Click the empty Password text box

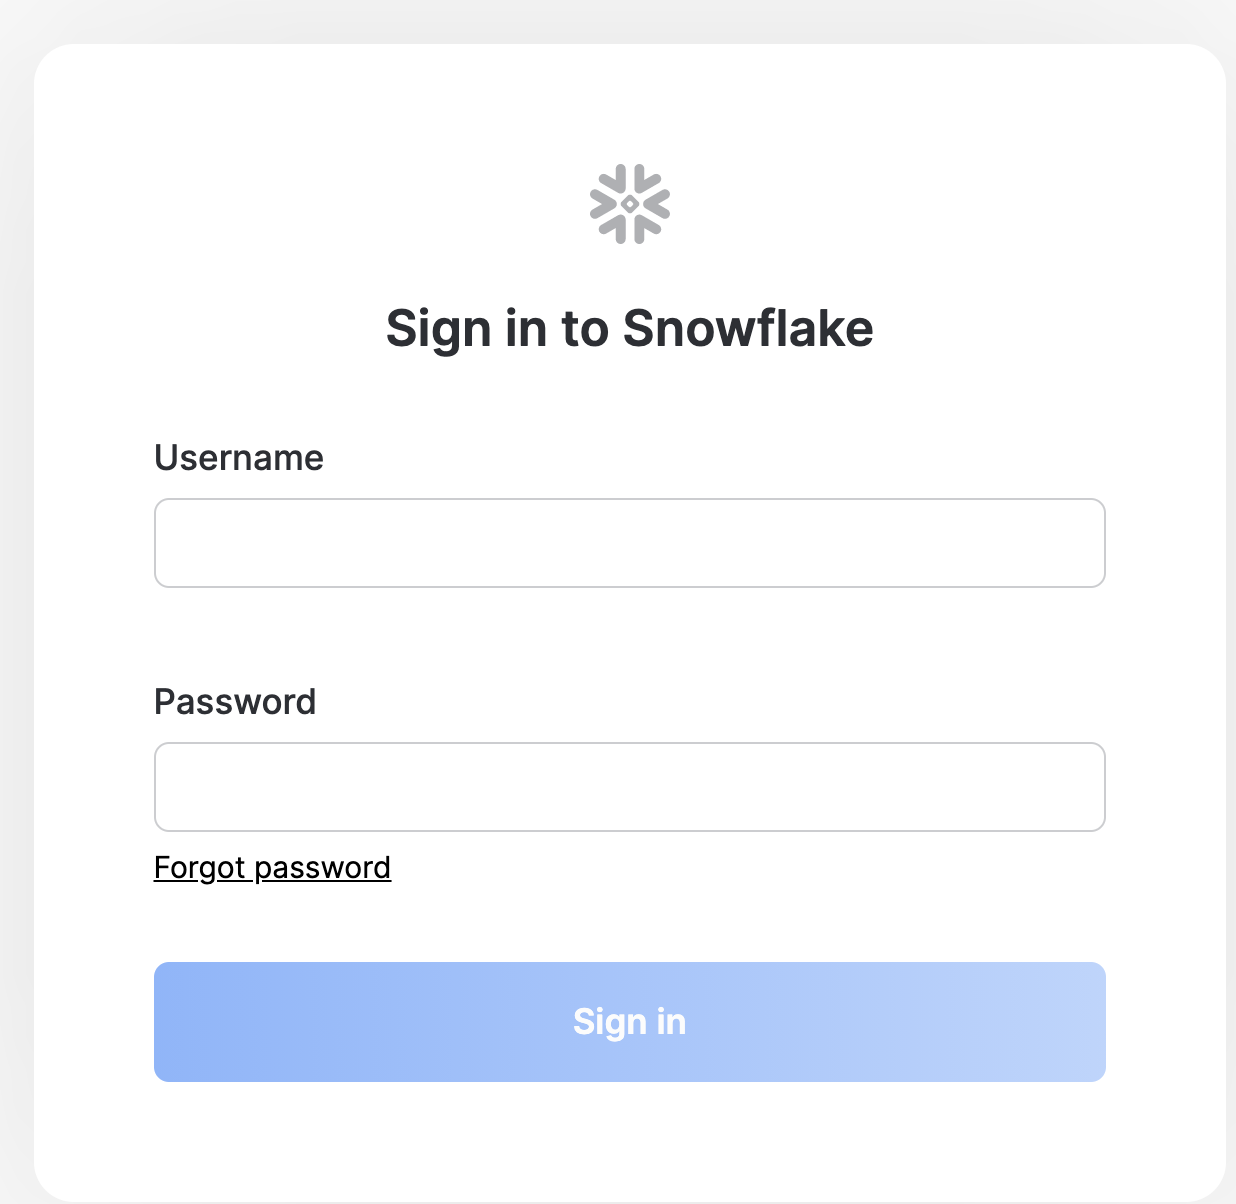pos(630,787)
